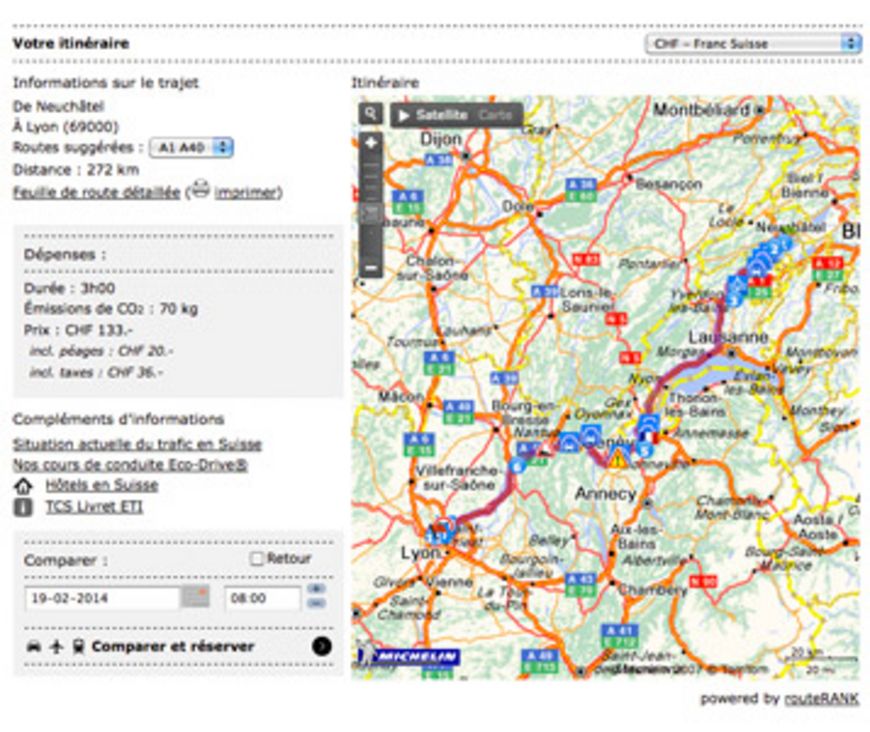Click the French flag border marker
The image size is (870, 732).
click(x=650, y=437)
